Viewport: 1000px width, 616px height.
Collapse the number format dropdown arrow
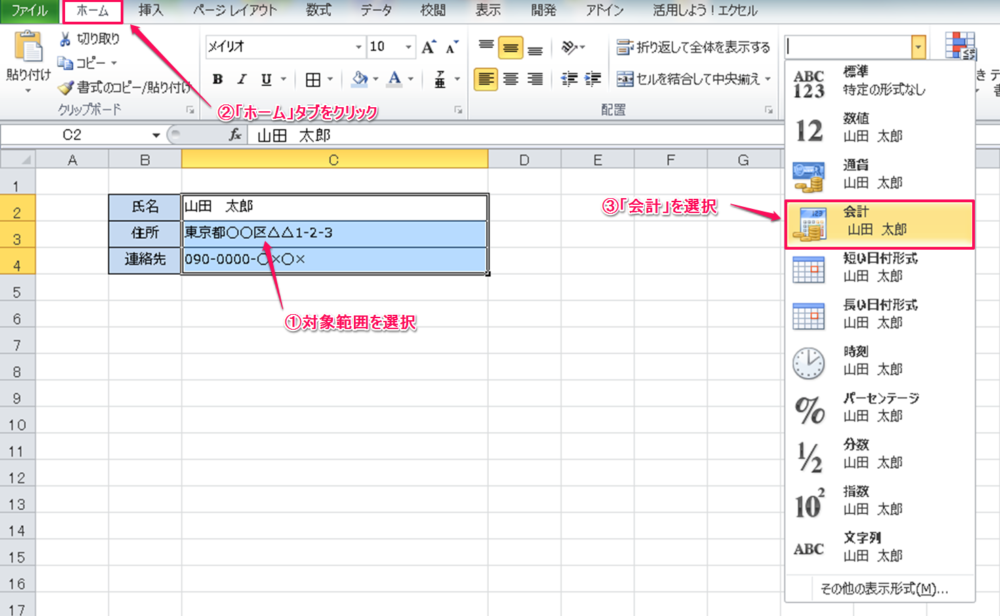click(x=917, y=47)
